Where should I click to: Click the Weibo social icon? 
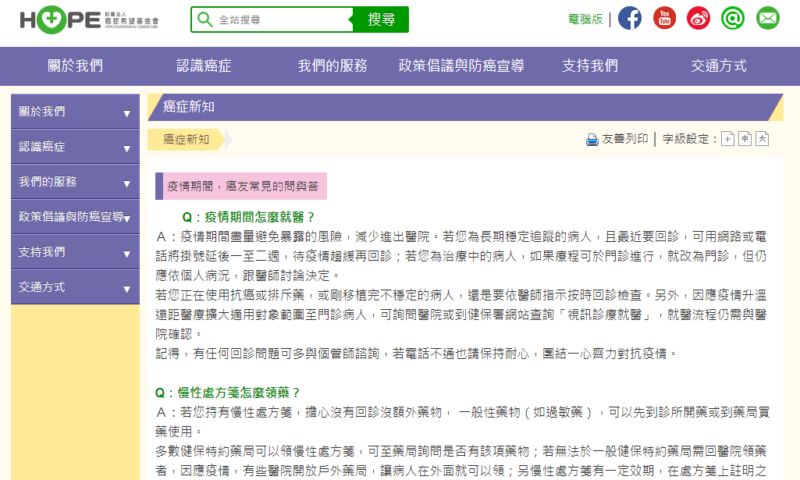(x=698, y=18)
